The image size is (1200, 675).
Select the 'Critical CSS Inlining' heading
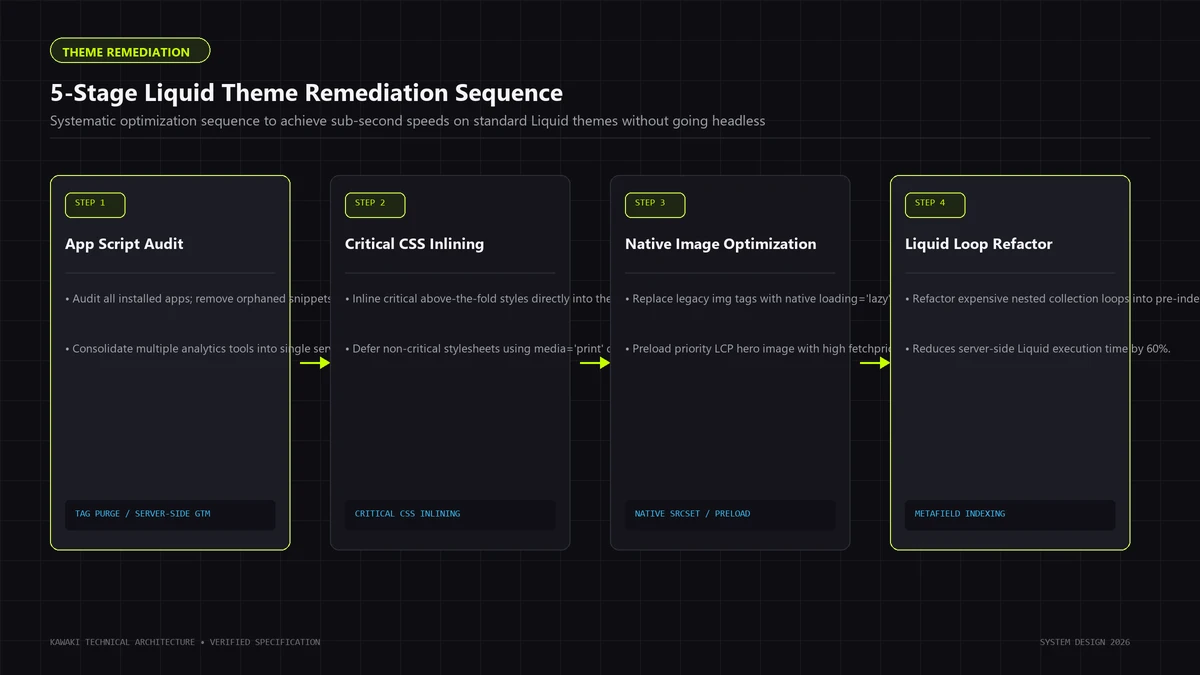414,244
